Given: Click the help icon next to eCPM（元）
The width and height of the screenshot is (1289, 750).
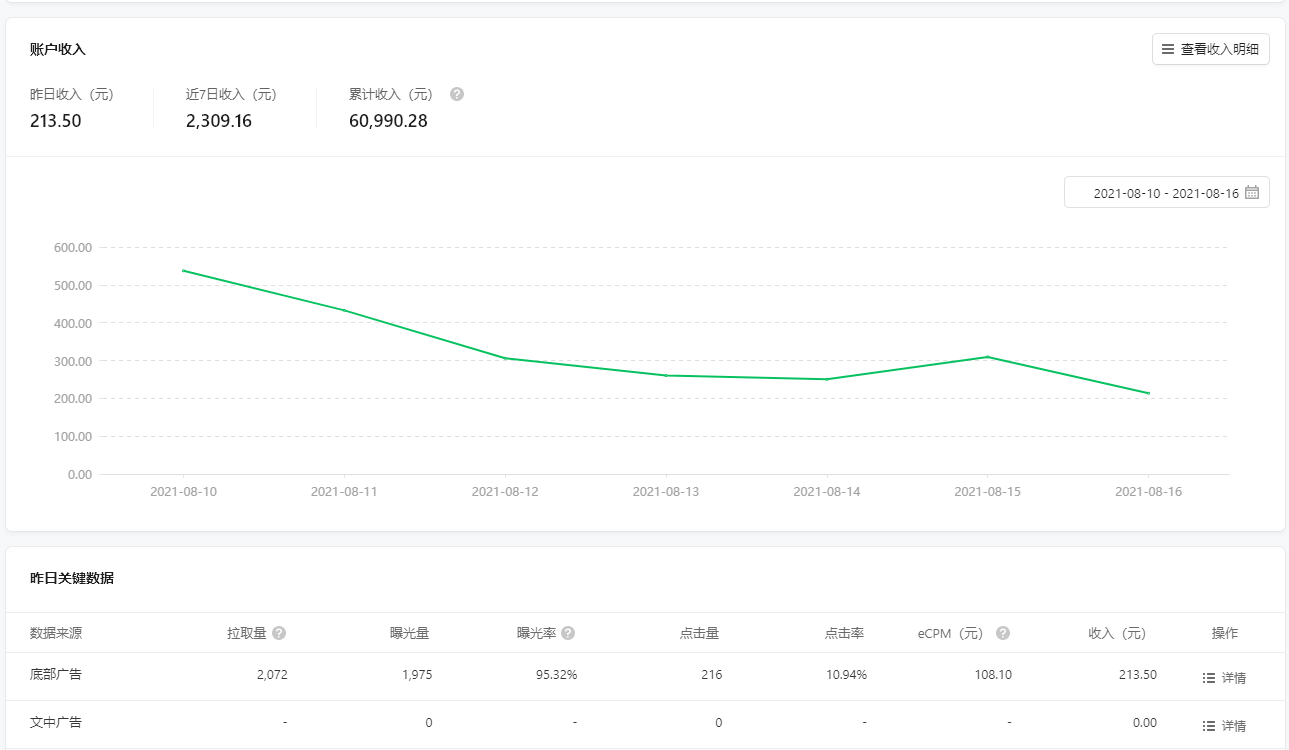Looking at the screenshot, I should point(1003,633).
